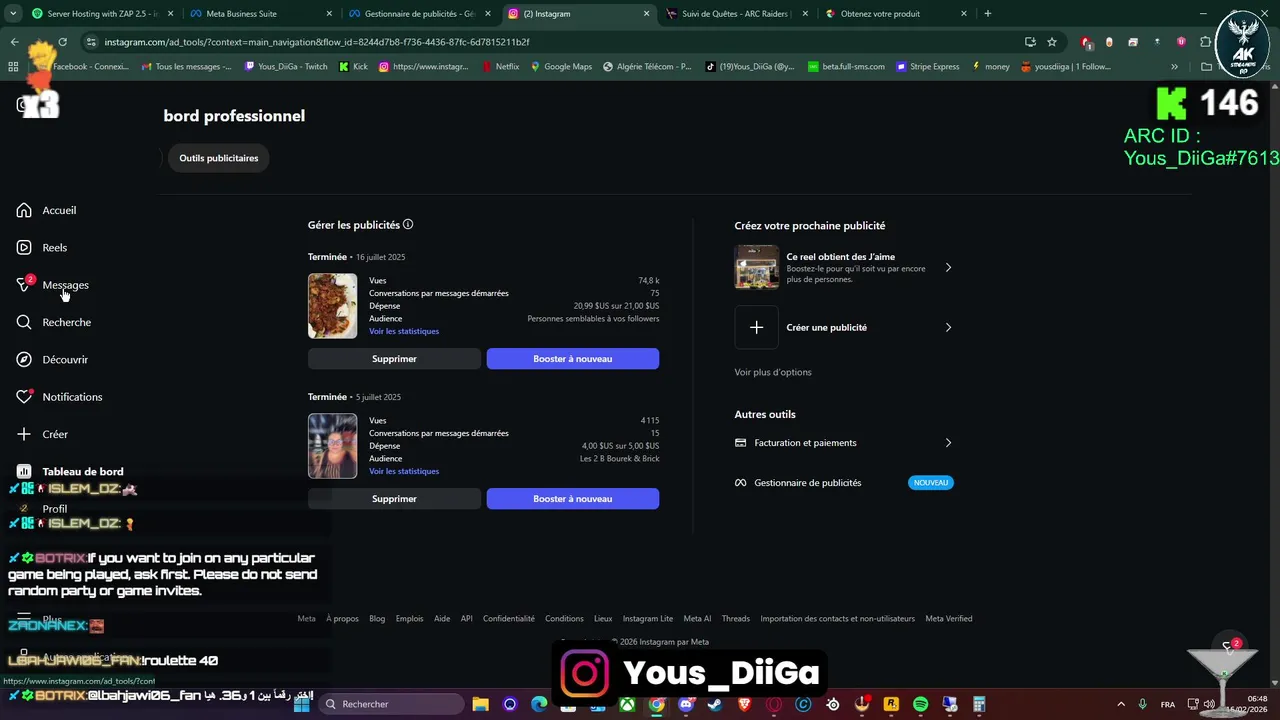Open Rockstar Games launcher in taskbar
Image resolution: width=1280 pixels, height=720 pixels.
(x=891, y=704)
